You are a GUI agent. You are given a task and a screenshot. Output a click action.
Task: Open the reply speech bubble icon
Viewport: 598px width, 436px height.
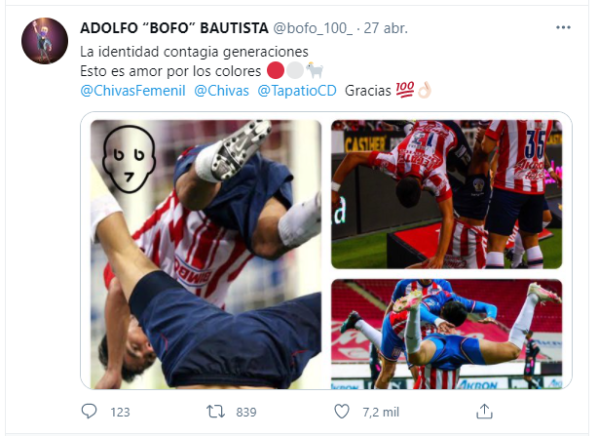89,411
